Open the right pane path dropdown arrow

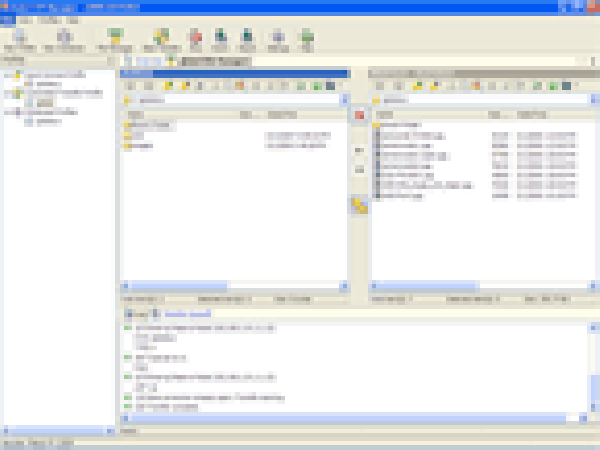593,100
